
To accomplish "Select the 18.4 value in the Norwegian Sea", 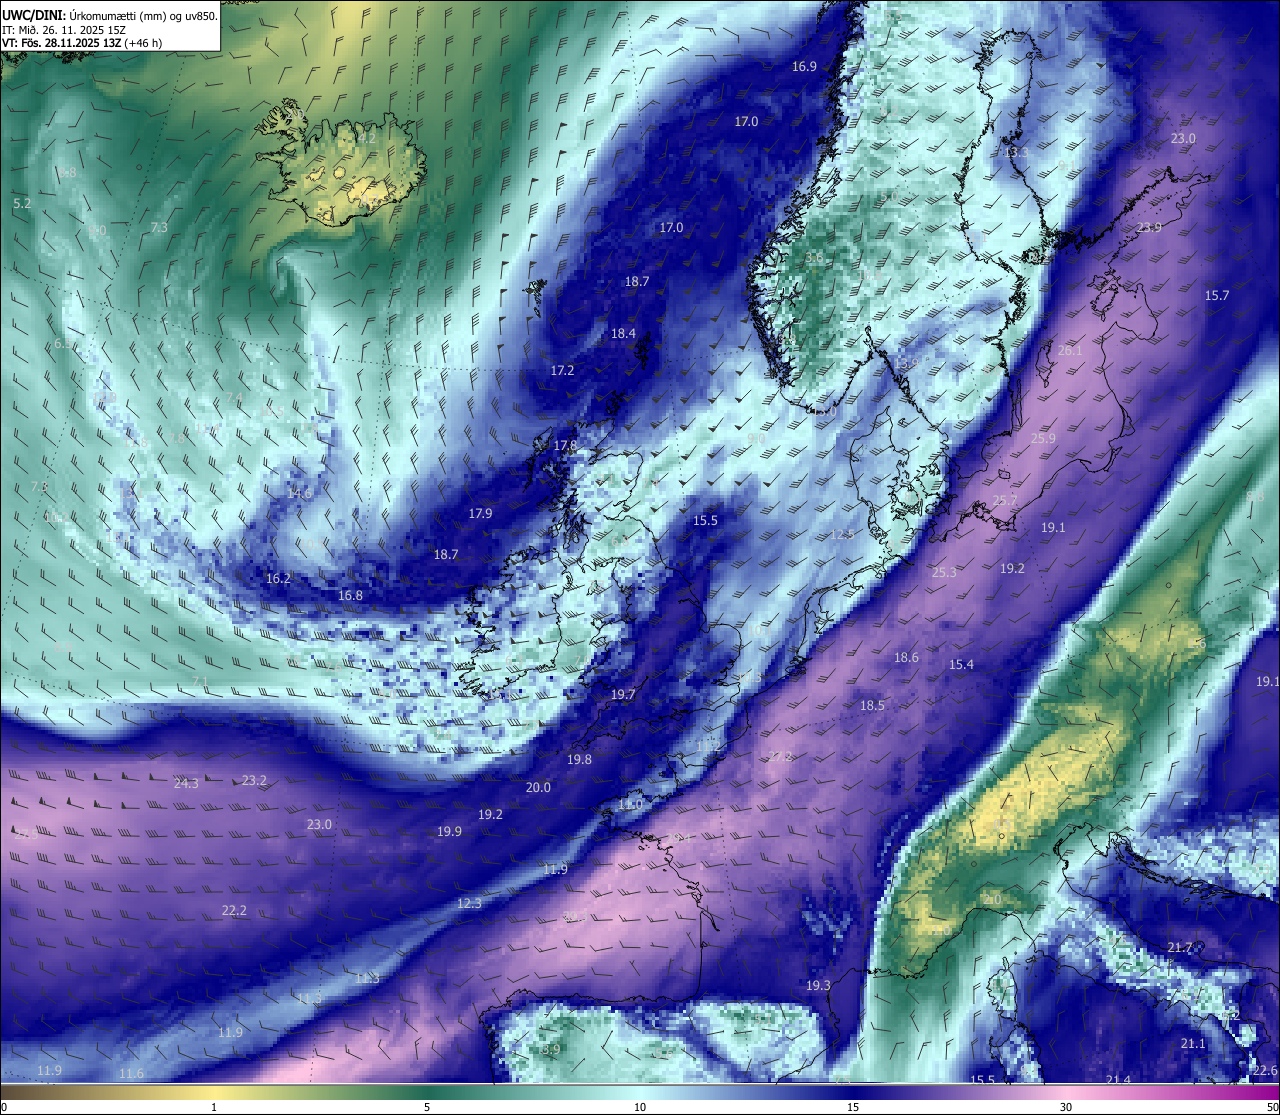I will [623, 333].
